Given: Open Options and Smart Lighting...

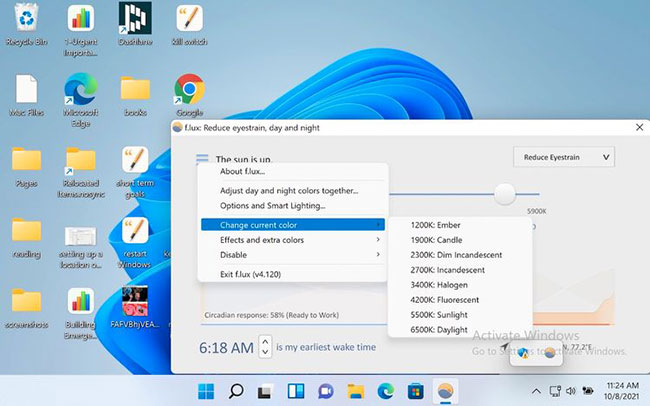Looking at the screenshot, I should [293, 206].
